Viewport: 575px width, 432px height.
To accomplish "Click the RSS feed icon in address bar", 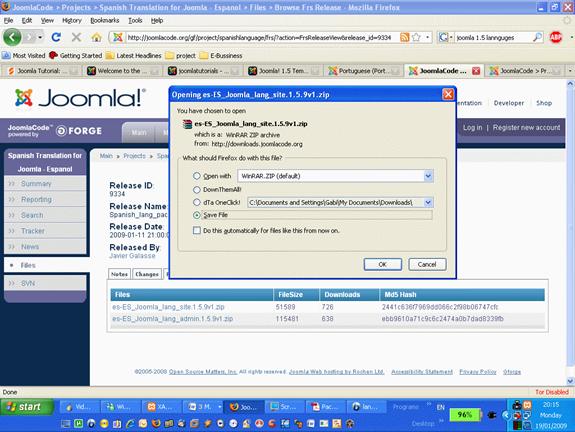I will coord(404,37).
